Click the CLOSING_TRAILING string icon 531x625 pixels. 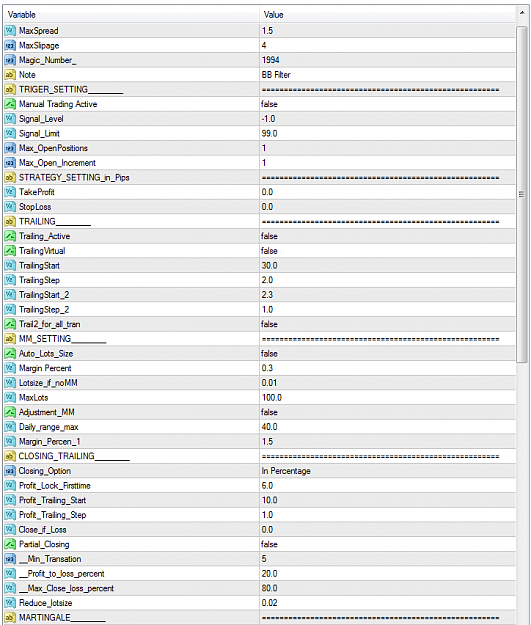click(10, 456)
